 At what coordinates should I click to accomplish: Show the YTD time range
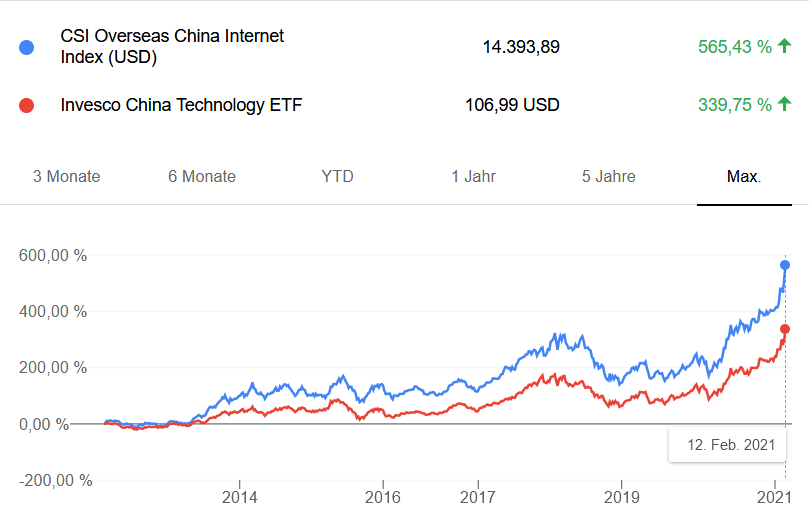click(x=337, y=177)
